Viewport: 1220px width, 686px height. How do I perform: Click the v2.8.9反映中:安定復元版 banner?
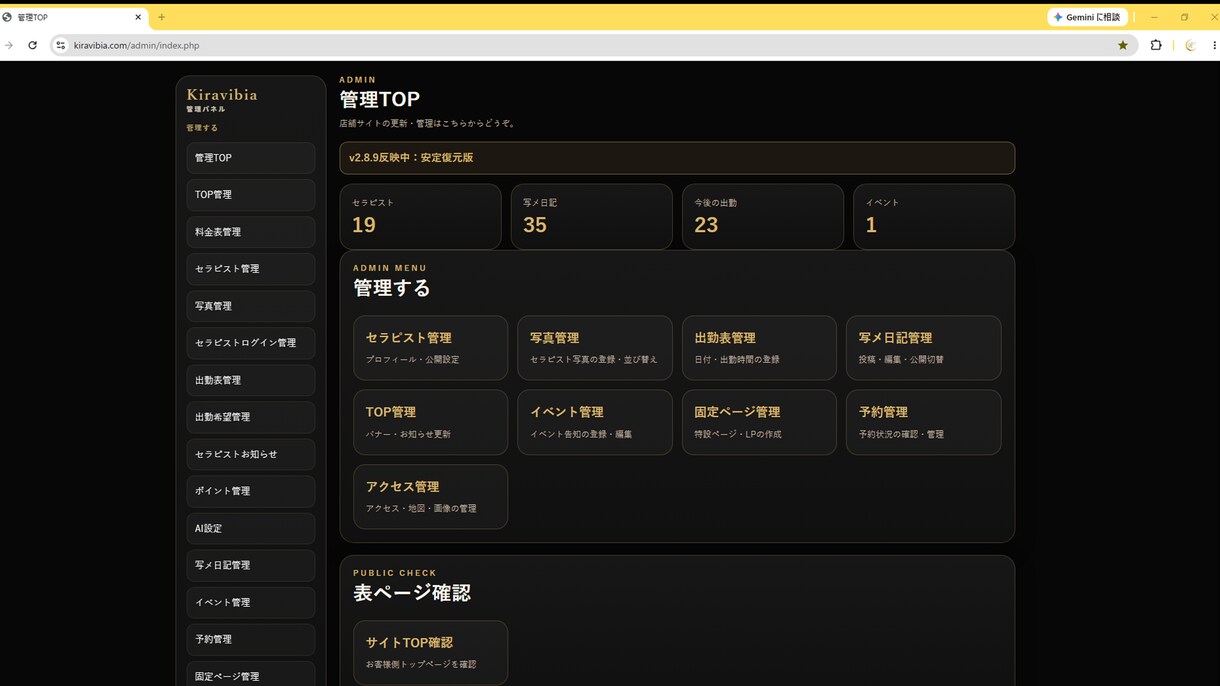677,158
